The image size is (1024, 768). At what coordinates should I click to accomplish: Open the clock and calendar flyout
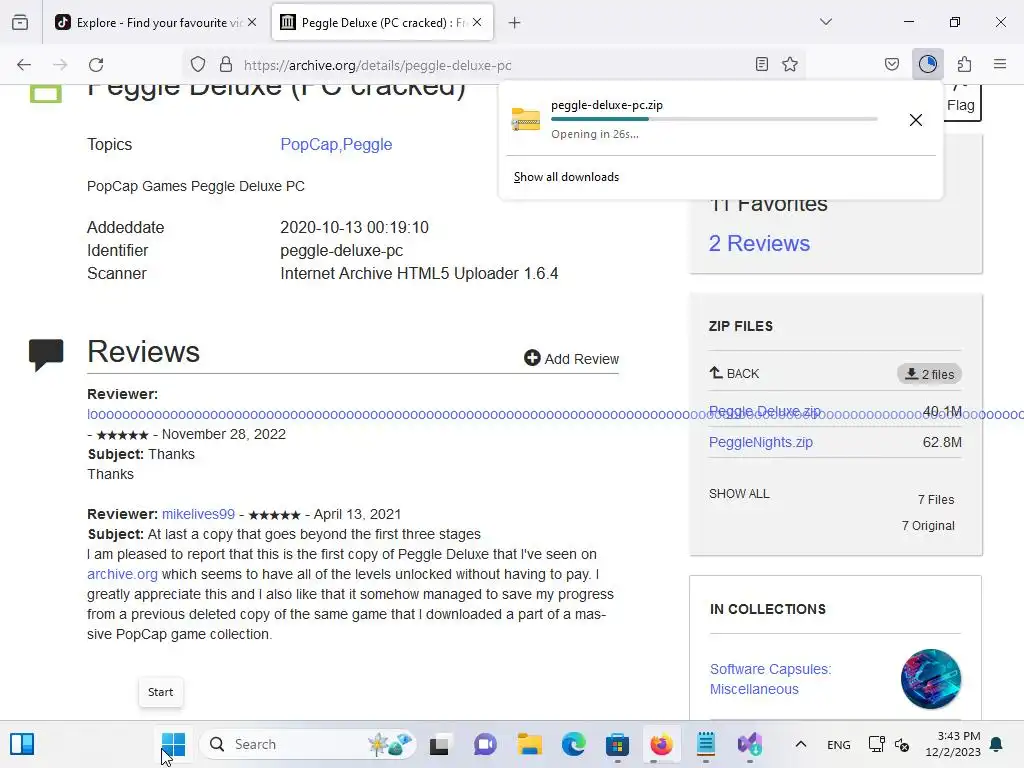953,744
